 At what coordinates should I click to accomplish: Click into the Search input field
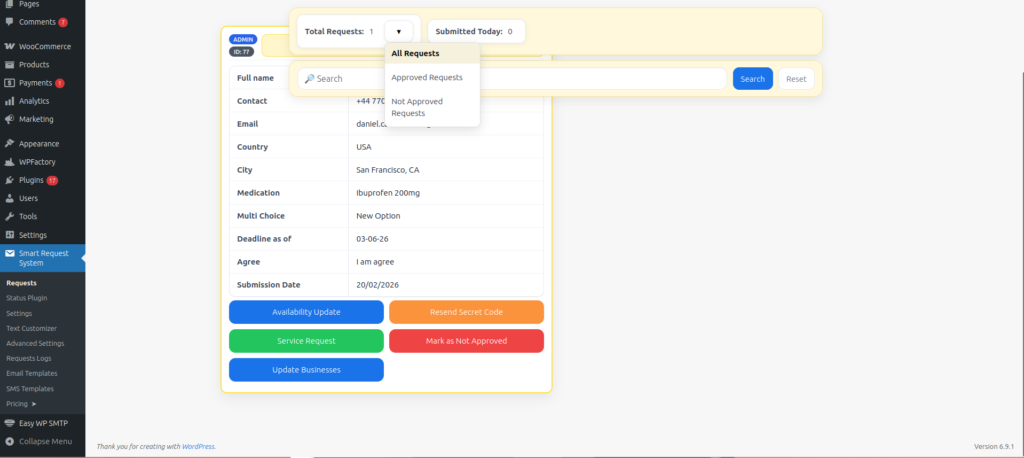[x=512, y=79]
